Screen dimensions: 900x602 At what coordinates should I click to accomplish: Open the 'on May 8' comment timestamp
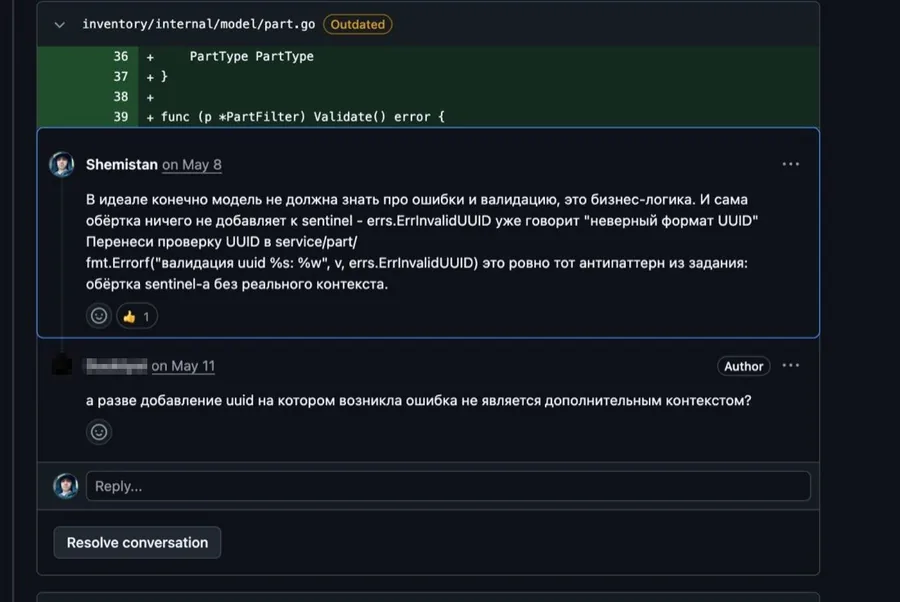192,165
